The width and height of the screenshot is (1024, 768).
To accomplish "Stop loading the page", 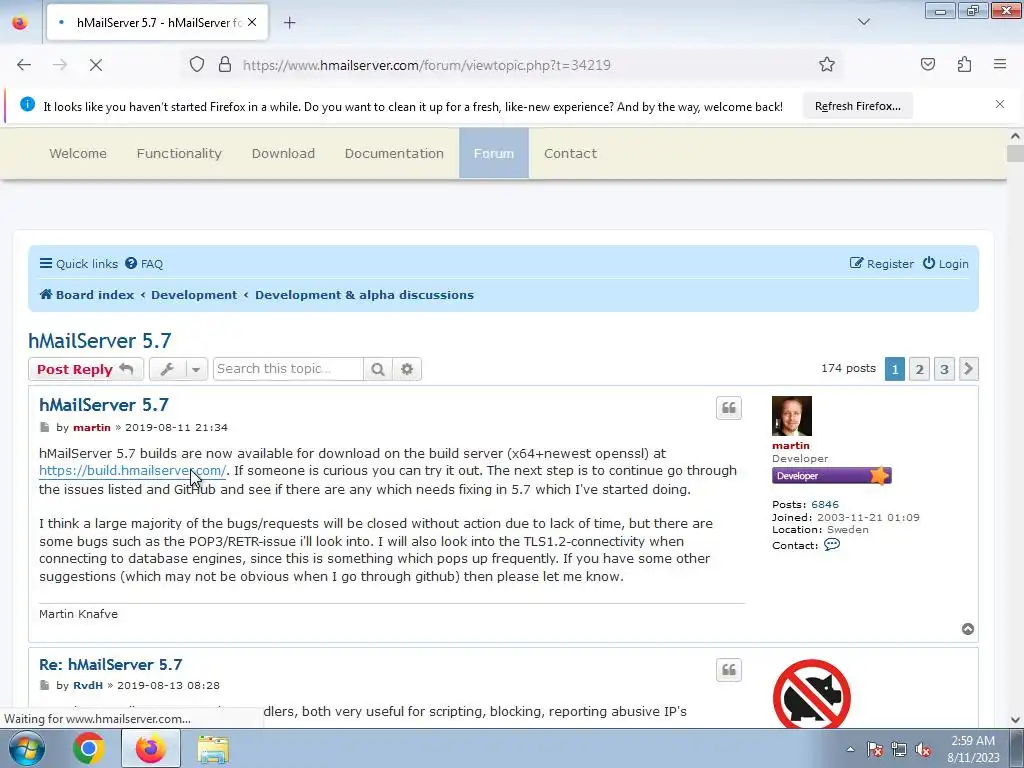I will [95, 65].
